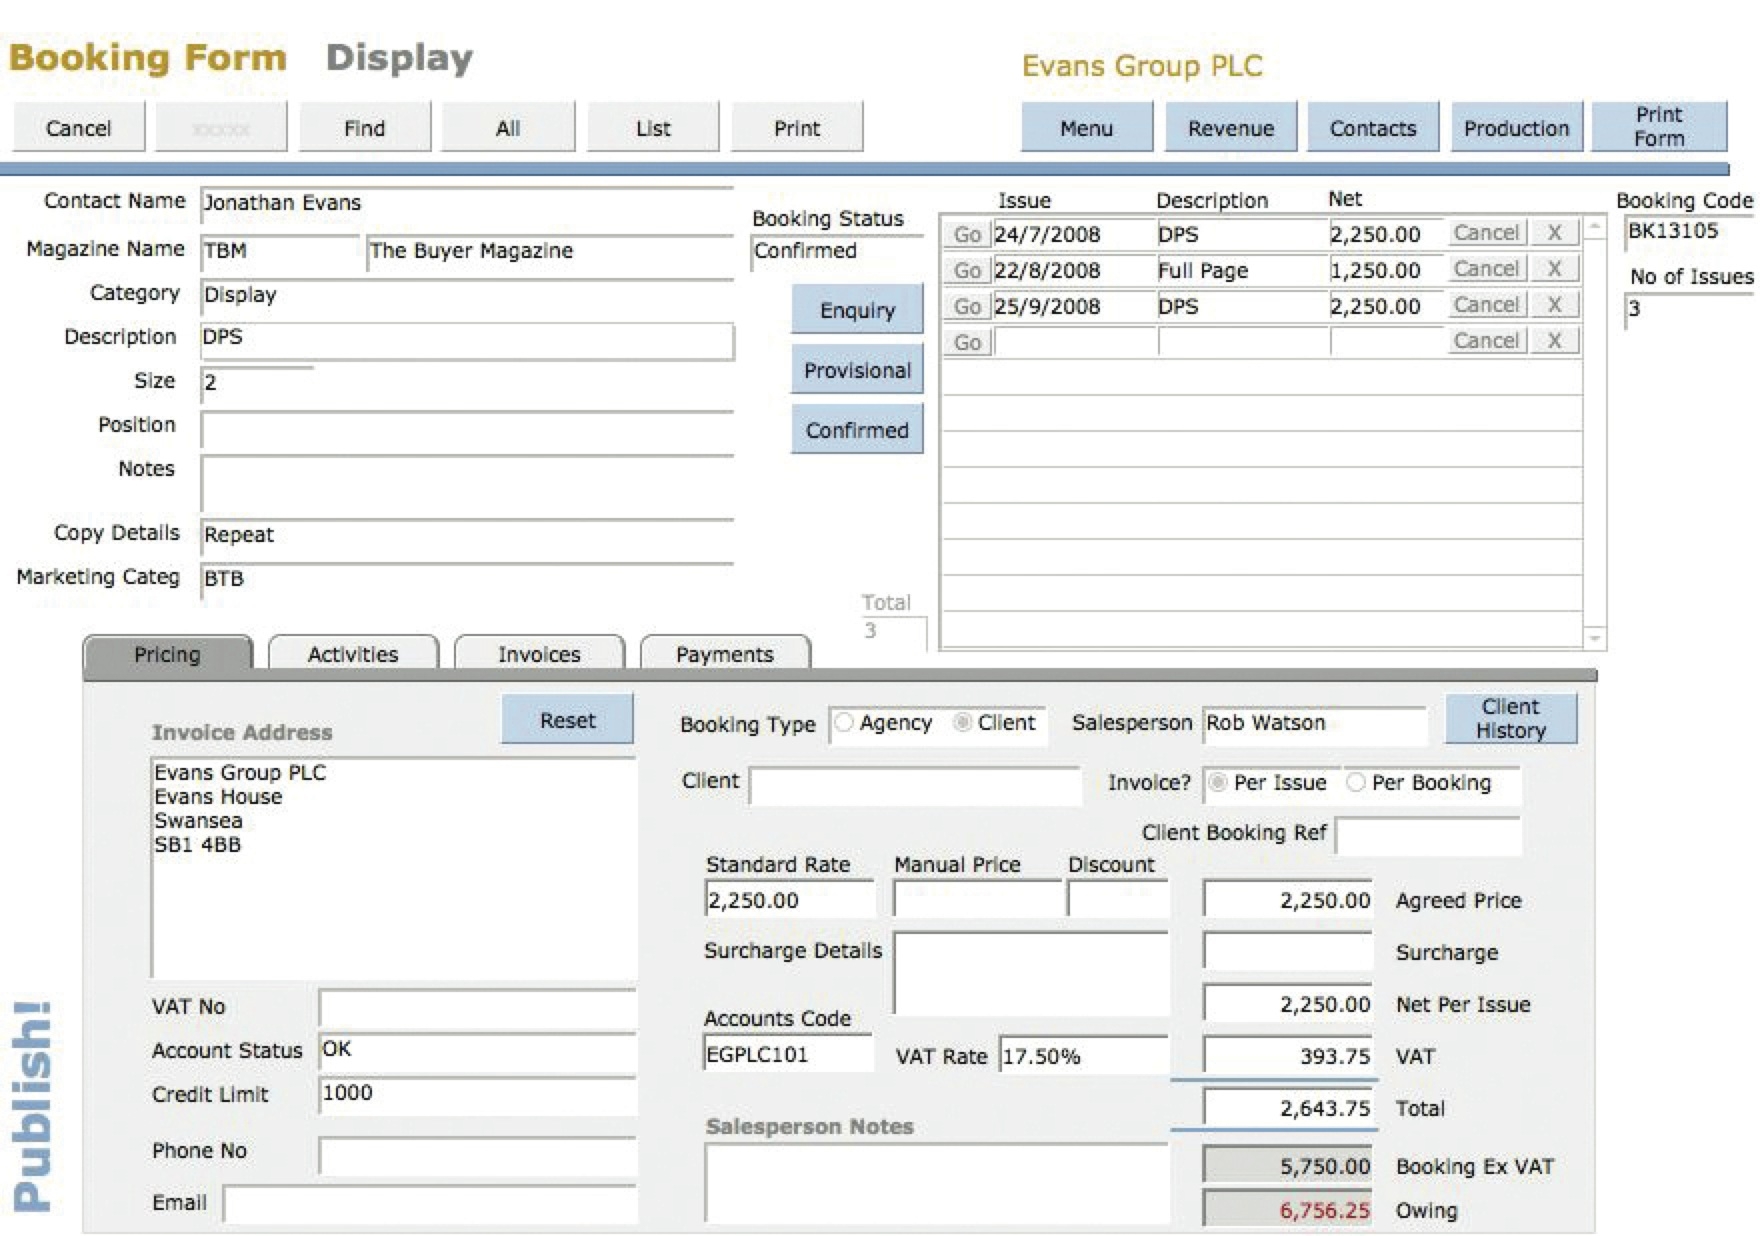Select the Agency booking type
The width and height of the screenshot is (1764, 1236).
845,722
